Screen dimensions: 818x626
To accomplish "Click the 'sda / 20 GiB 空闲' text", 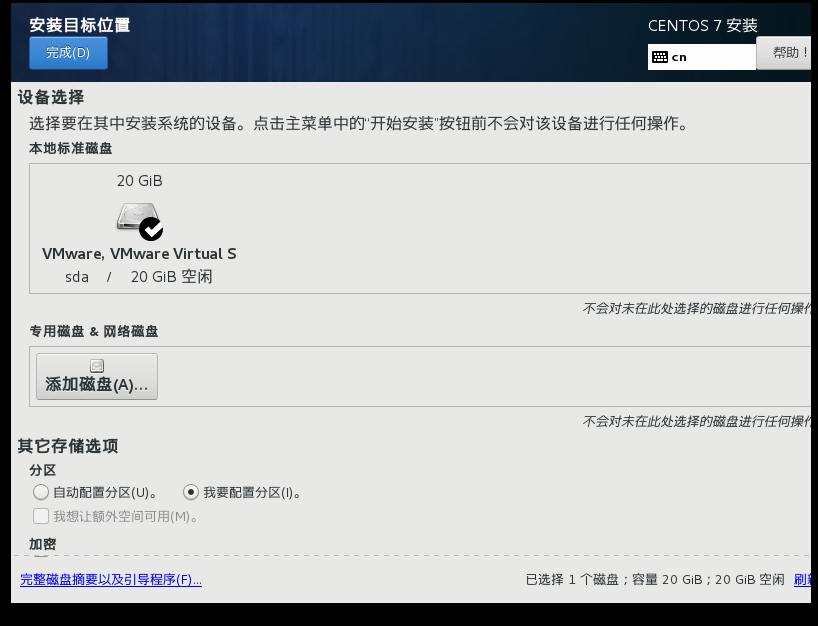I will [139, 277].
